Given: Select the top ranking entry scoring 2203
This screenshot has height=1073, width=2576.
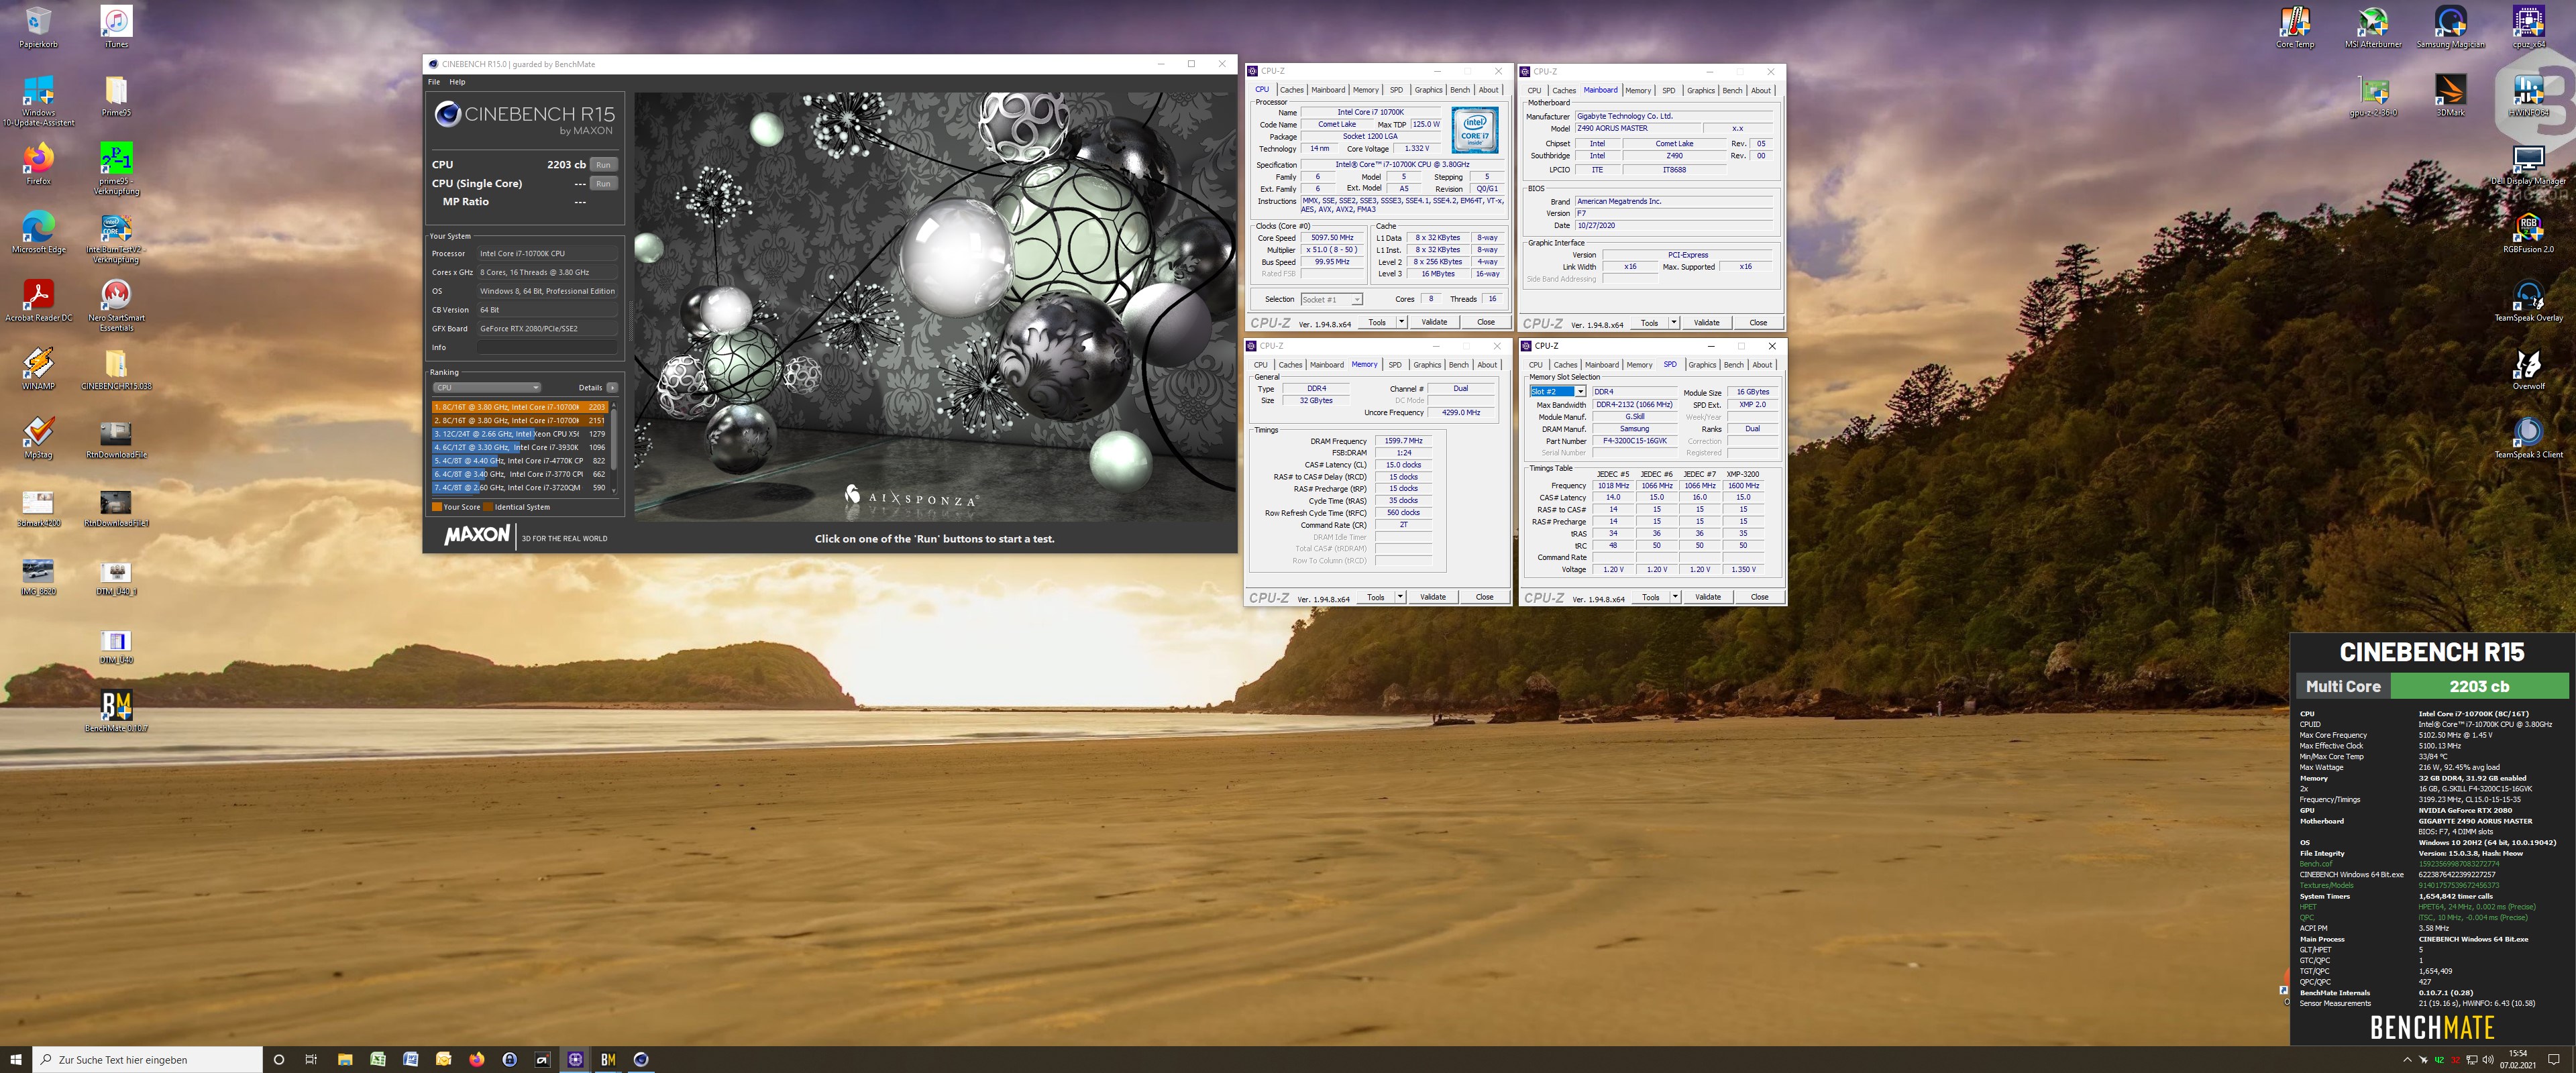Looking at the screenshot, I should (520, 407).
